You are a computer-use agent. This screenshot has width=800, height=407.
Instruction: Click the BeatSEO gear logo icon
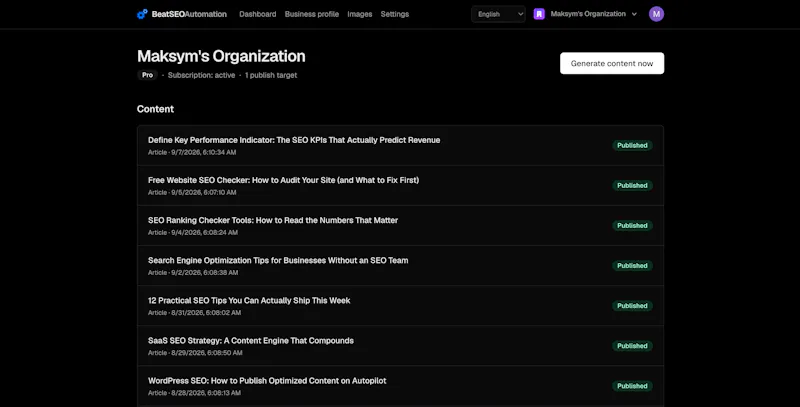(x=142, y=14)
